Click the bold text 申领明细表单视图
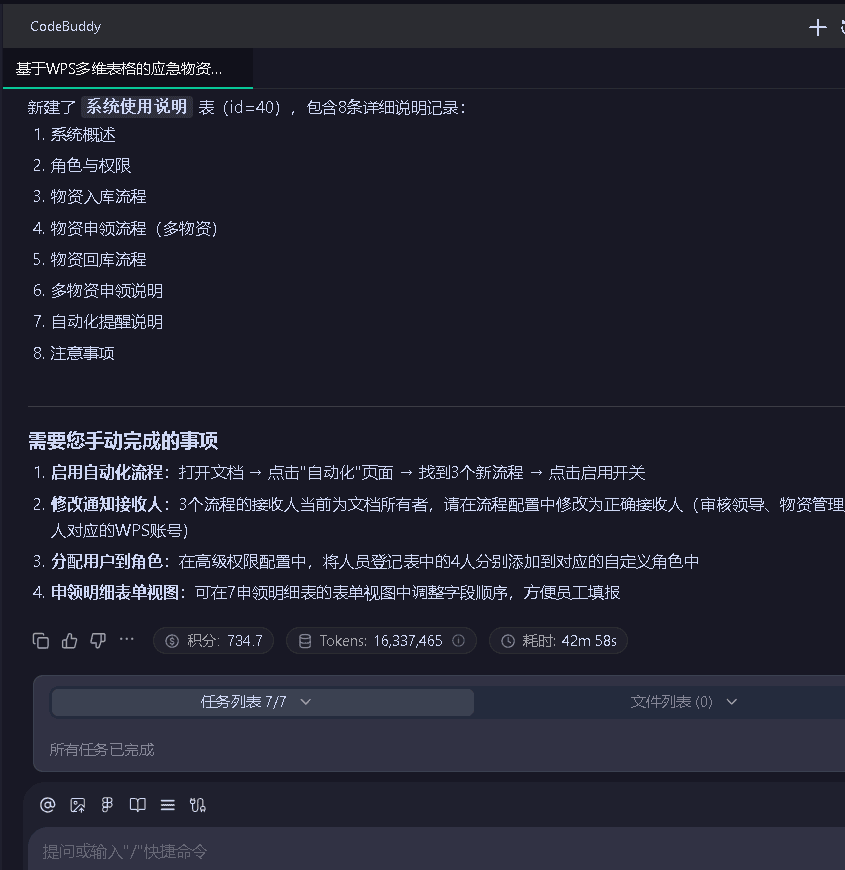845x870 pixels. (115, 593)
